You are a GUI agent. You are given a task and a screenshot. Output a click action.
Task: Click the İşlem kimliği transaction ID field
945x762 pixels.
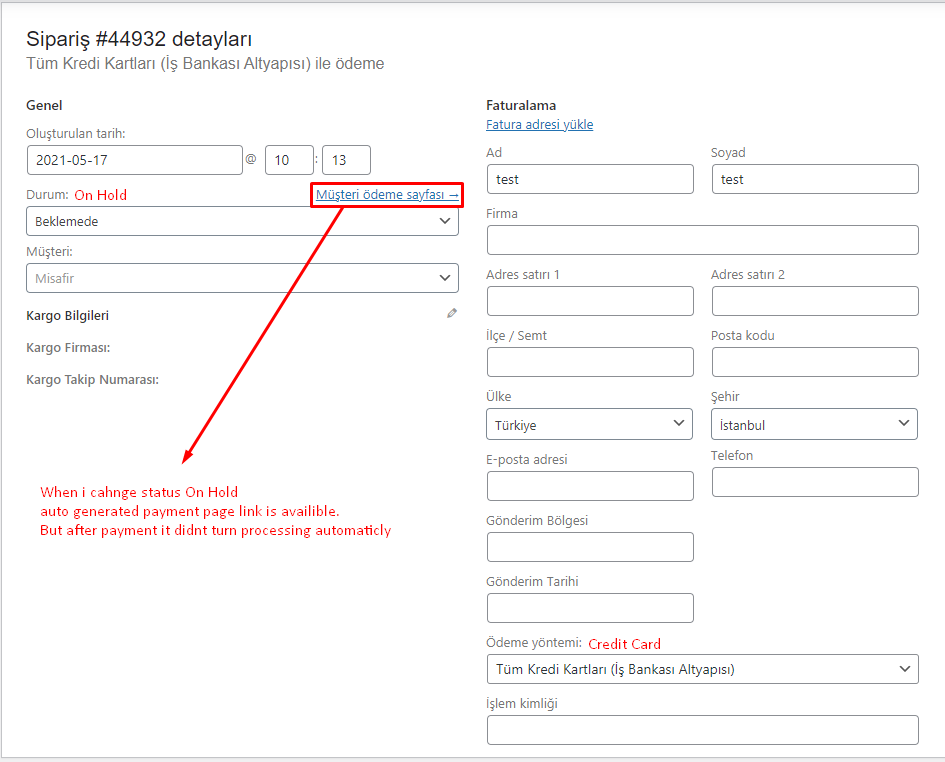tap(703, 730)
